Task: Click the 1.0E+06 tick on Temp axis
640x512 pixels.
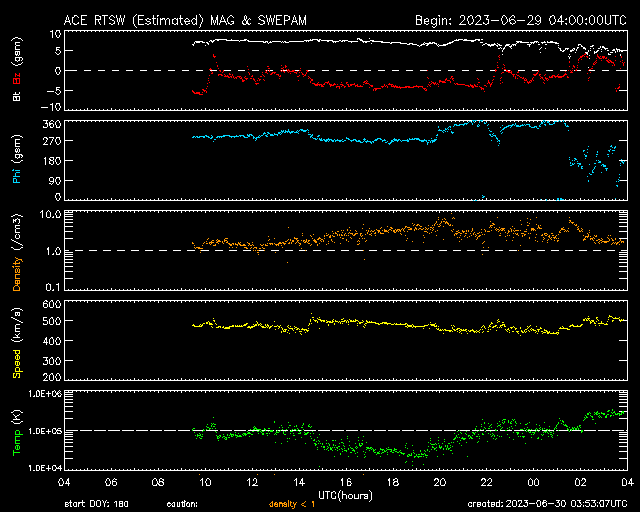Action: (x=45, y=394)
